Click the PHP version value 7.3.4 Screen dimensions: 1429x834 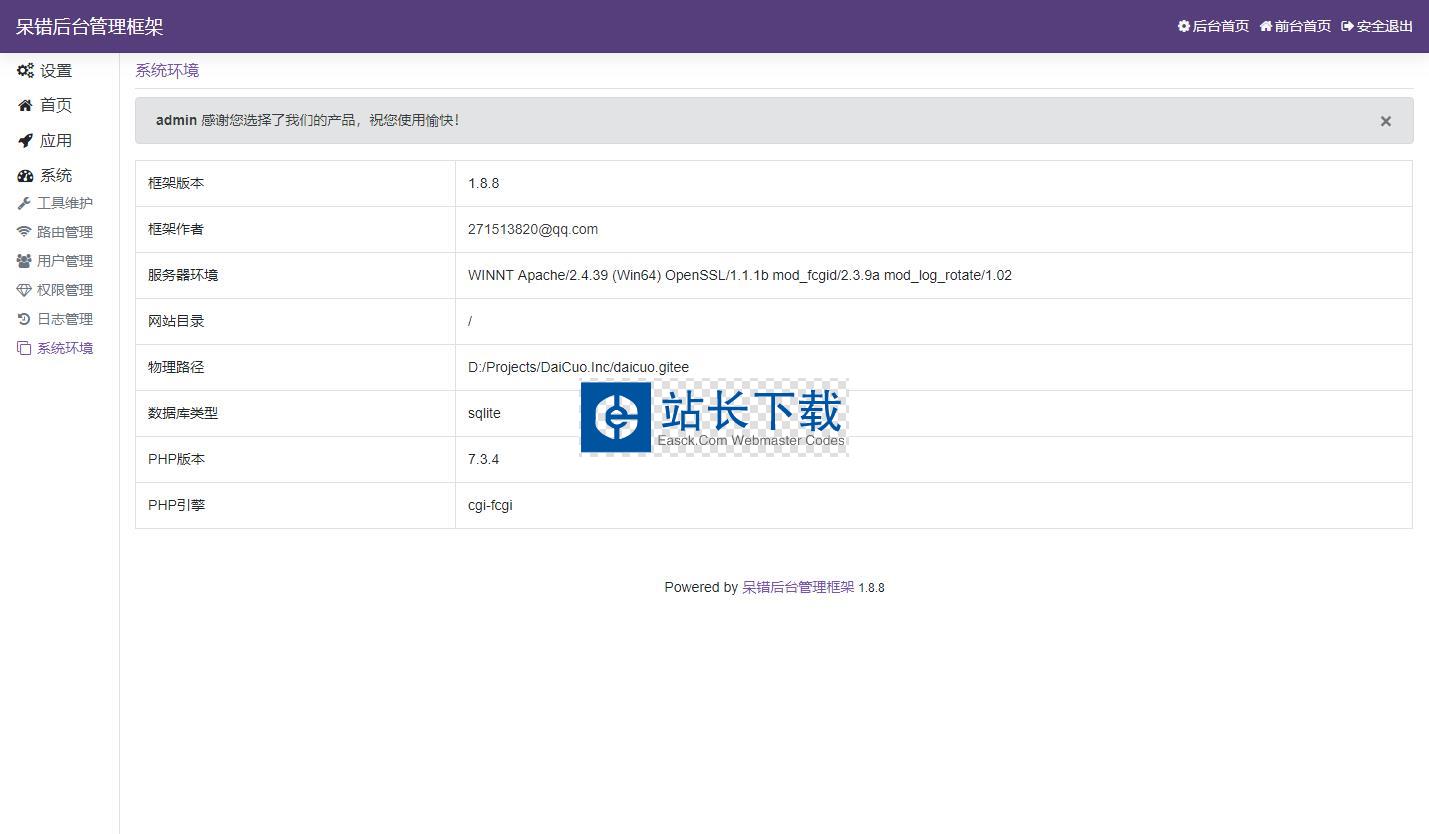(484, 459)
